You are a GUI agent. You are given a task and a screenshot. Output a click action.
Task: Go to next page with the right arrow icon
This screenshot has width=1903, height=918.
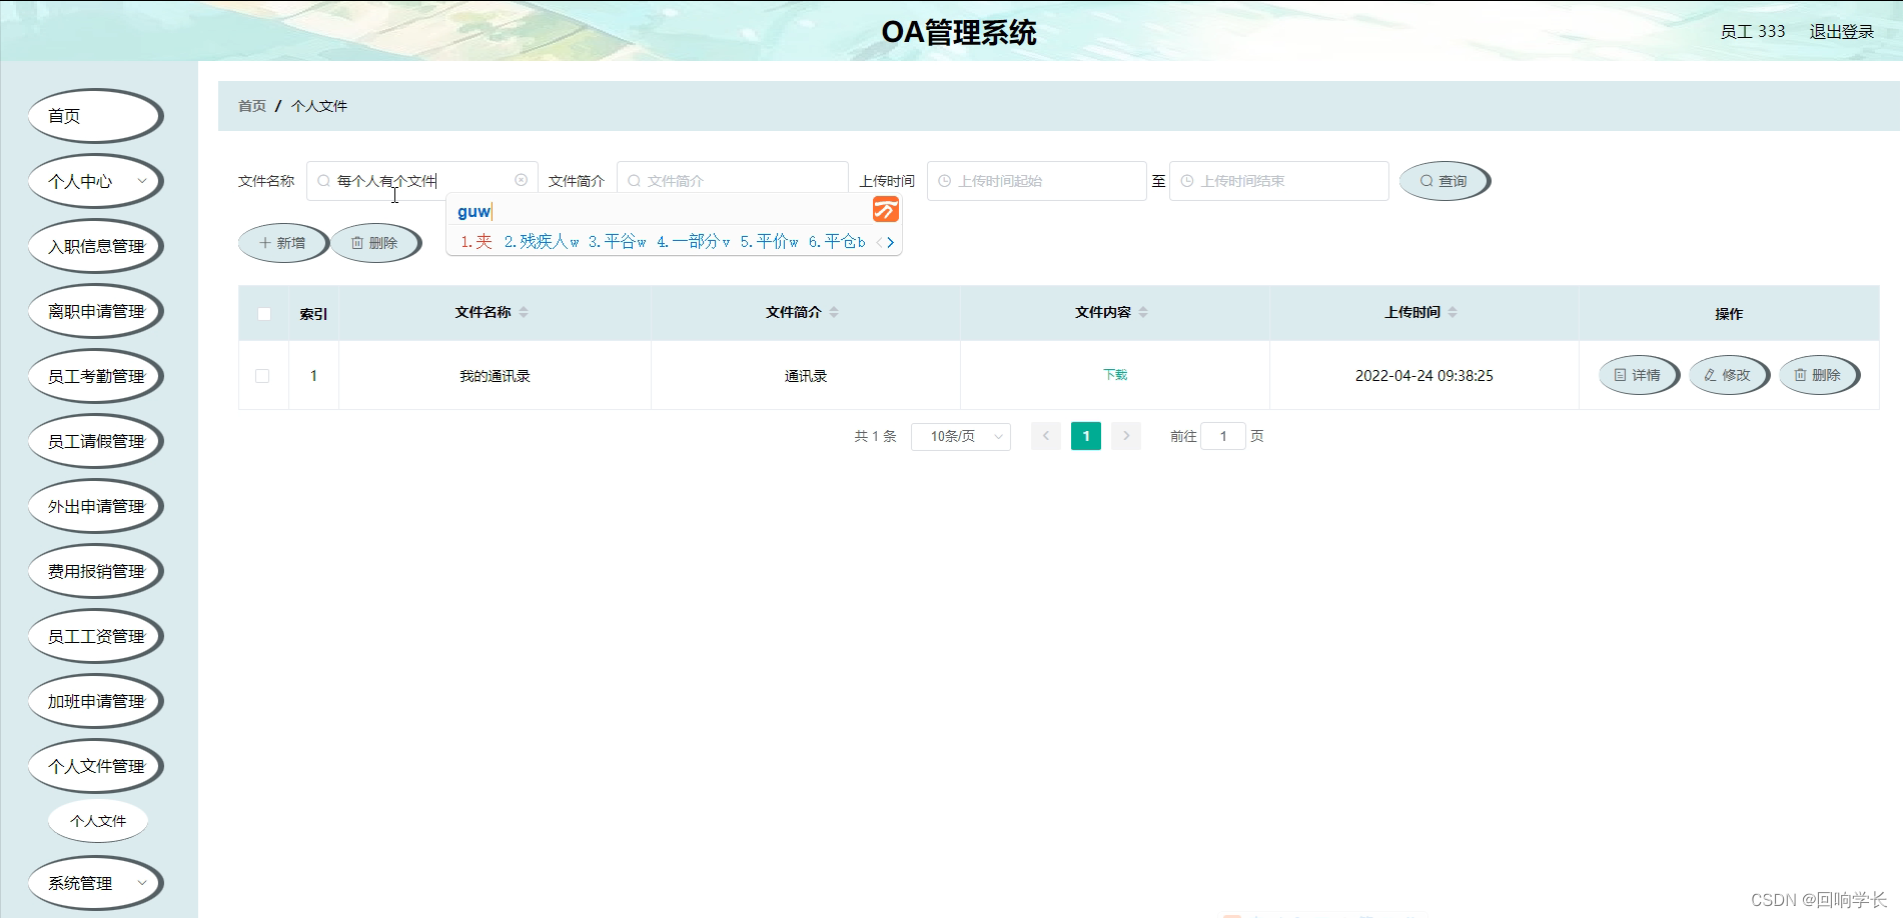pyautogui.click(x=1126, y=436)
